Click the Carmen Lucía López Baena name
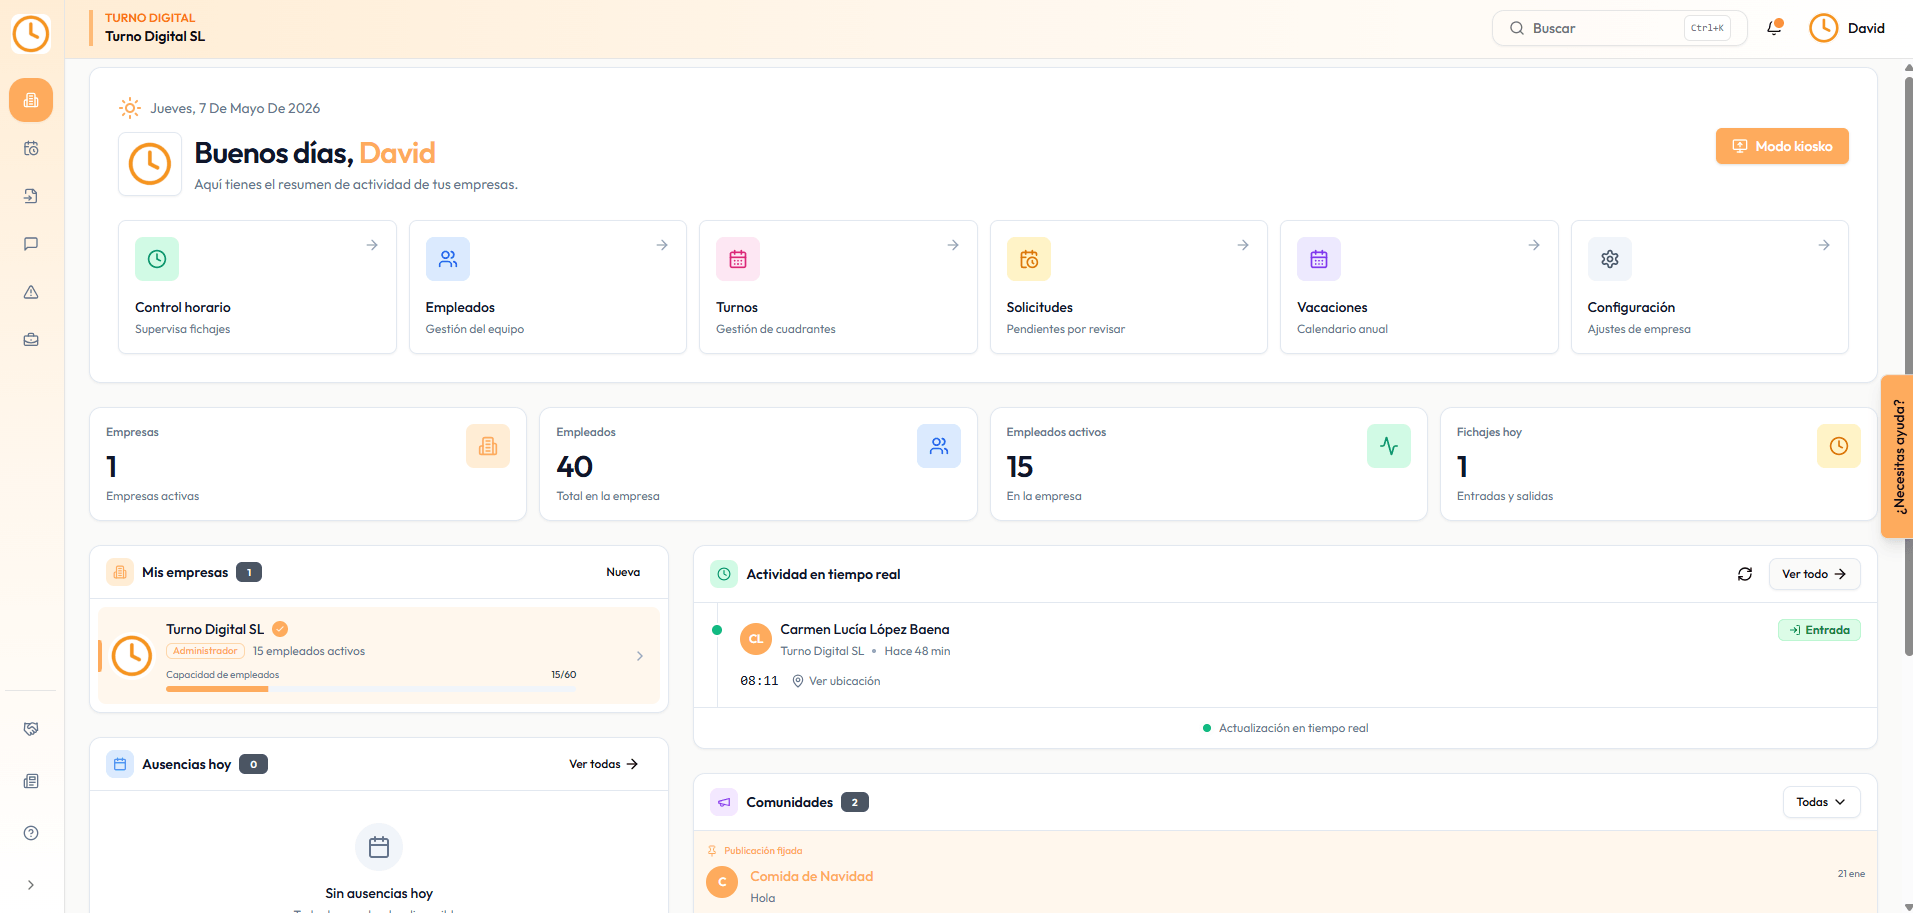1913x913 pixels. [865, 629]
